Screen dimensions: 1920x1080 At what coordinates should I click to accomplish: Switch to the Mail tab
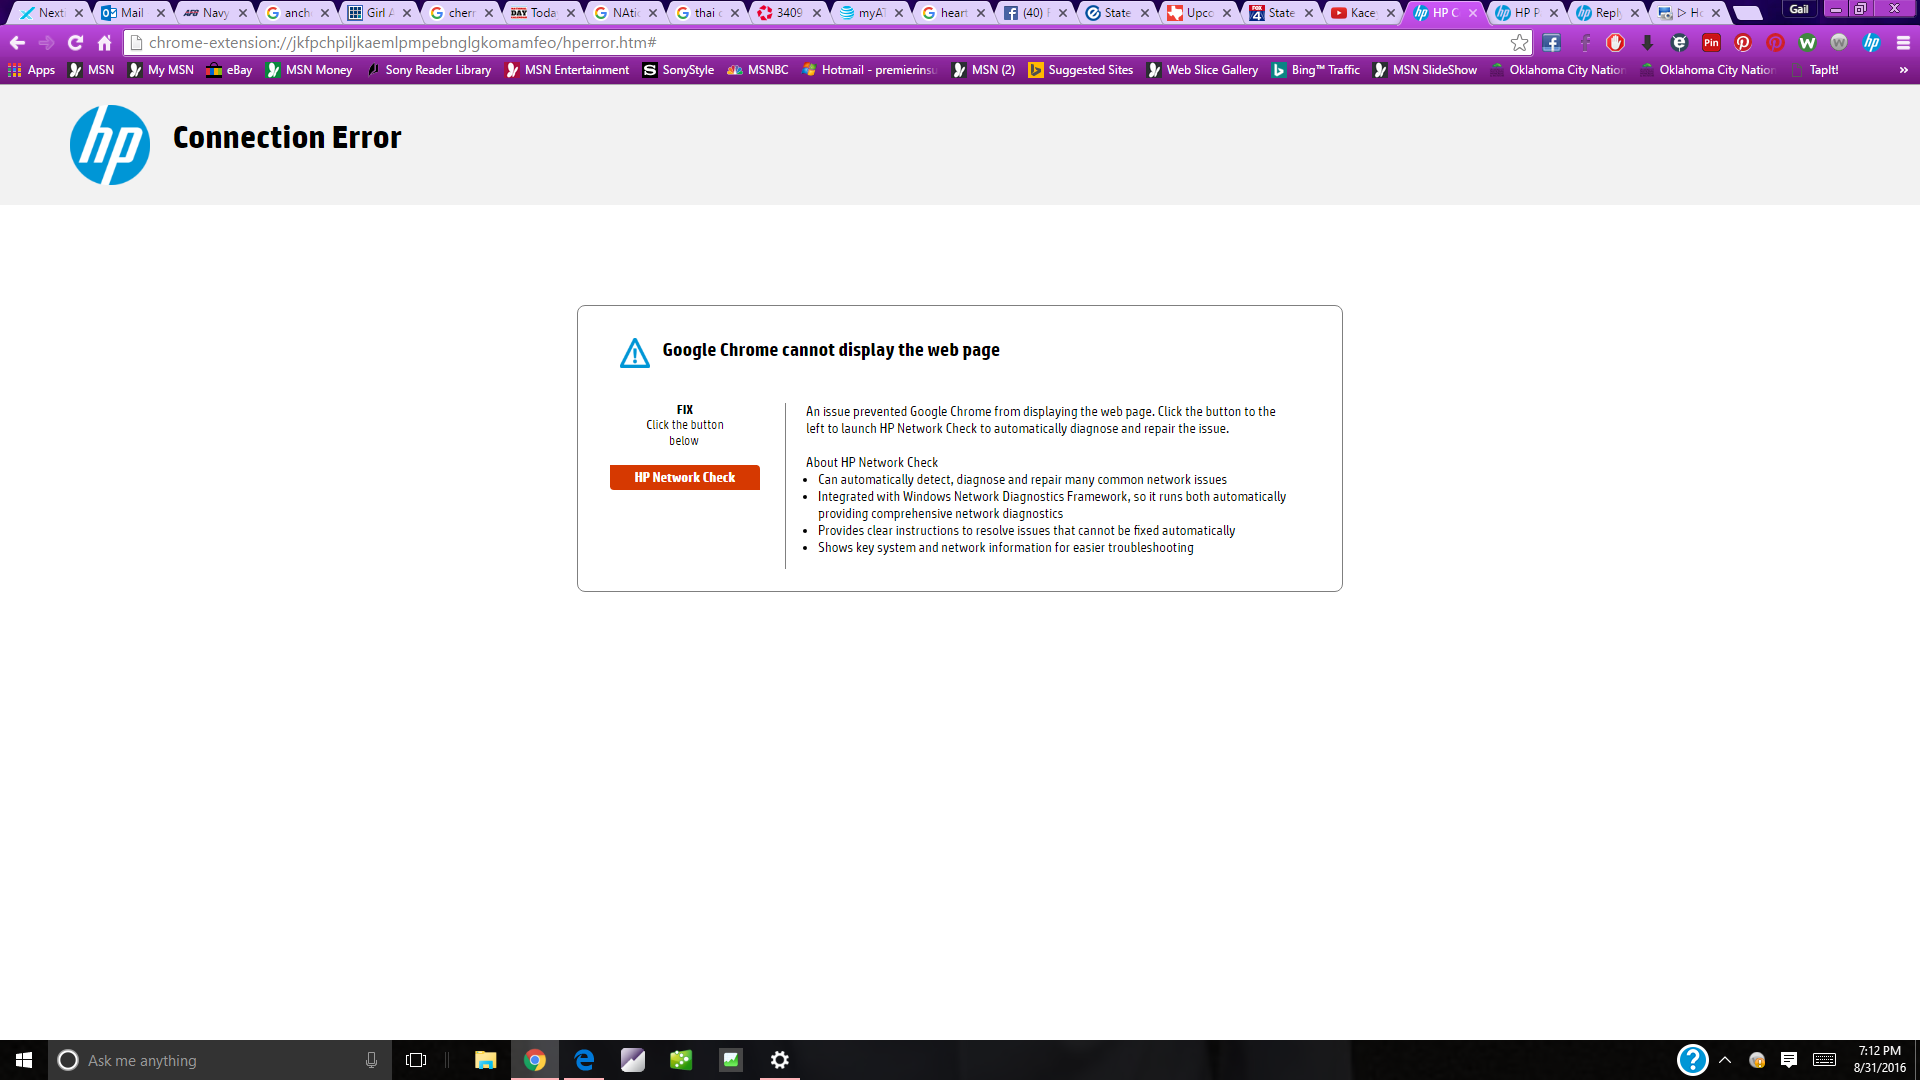click(x=131, y=13)
